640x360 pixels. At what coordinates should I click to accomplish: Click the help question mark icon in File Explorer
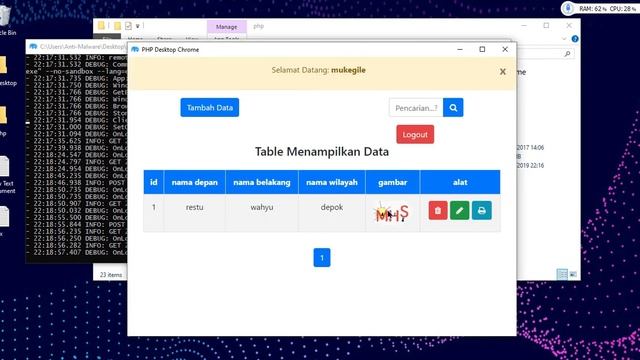point(575,39)
